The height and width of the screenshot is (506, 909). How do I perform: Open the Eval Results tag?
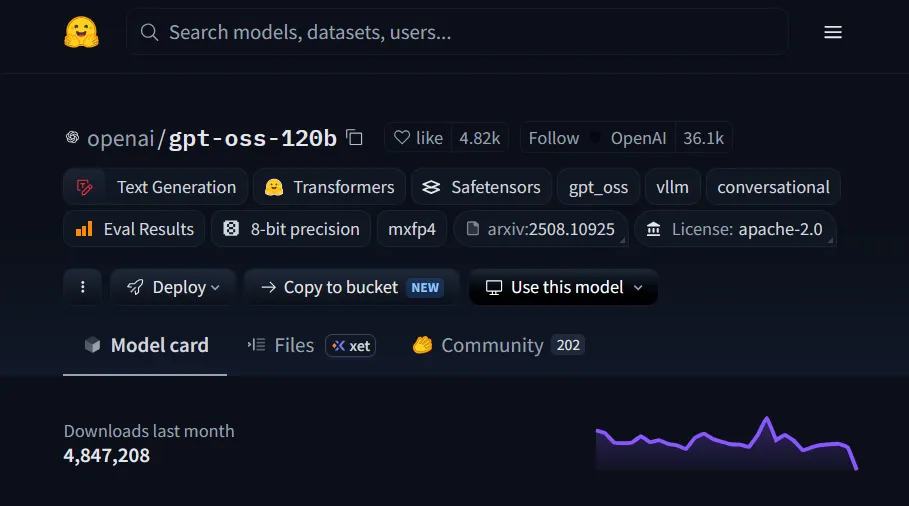pyautogui.click(x=134, y=229)
